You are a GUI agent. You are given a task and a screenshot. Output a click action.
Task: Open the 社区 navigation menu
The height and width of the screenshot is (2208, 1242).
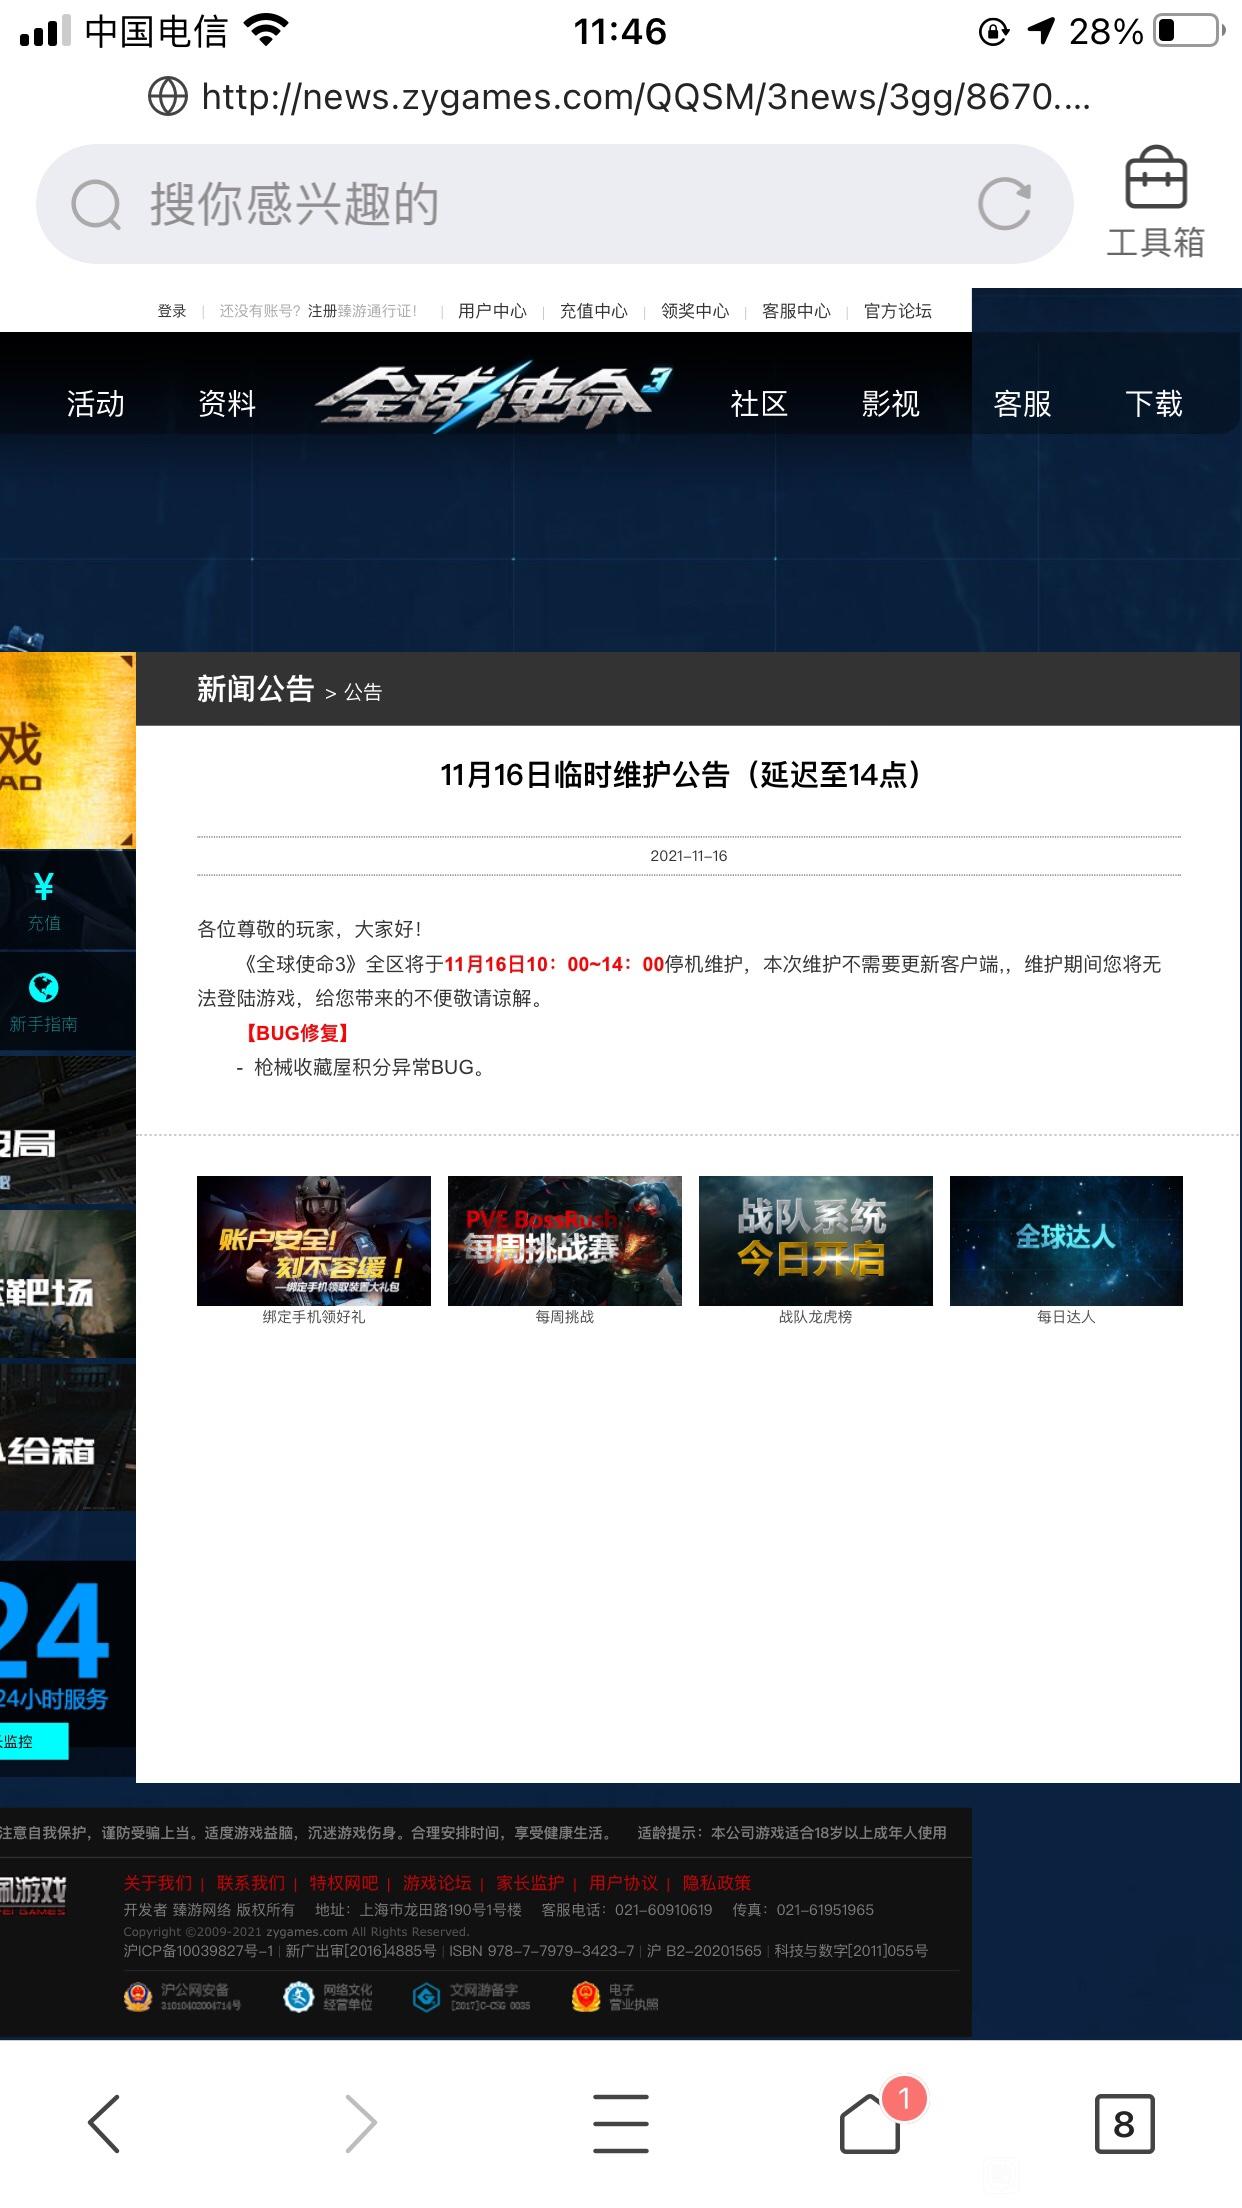pyautogui.click(x=759, y=404)
